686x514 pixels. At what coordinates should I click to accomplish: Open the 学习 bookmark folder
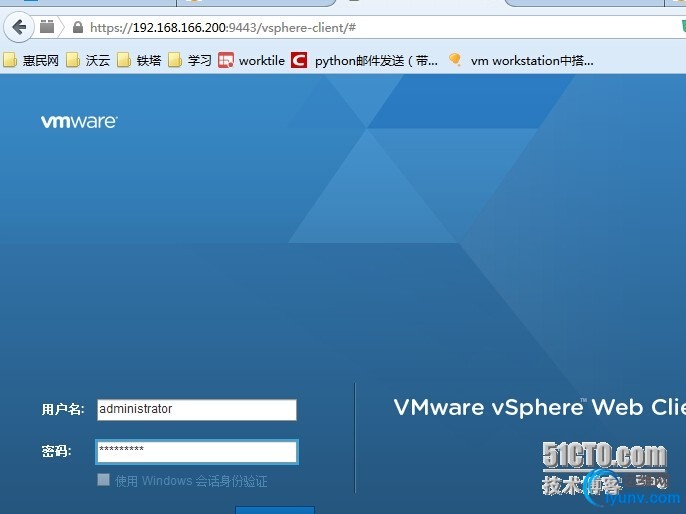pos(190,60)
